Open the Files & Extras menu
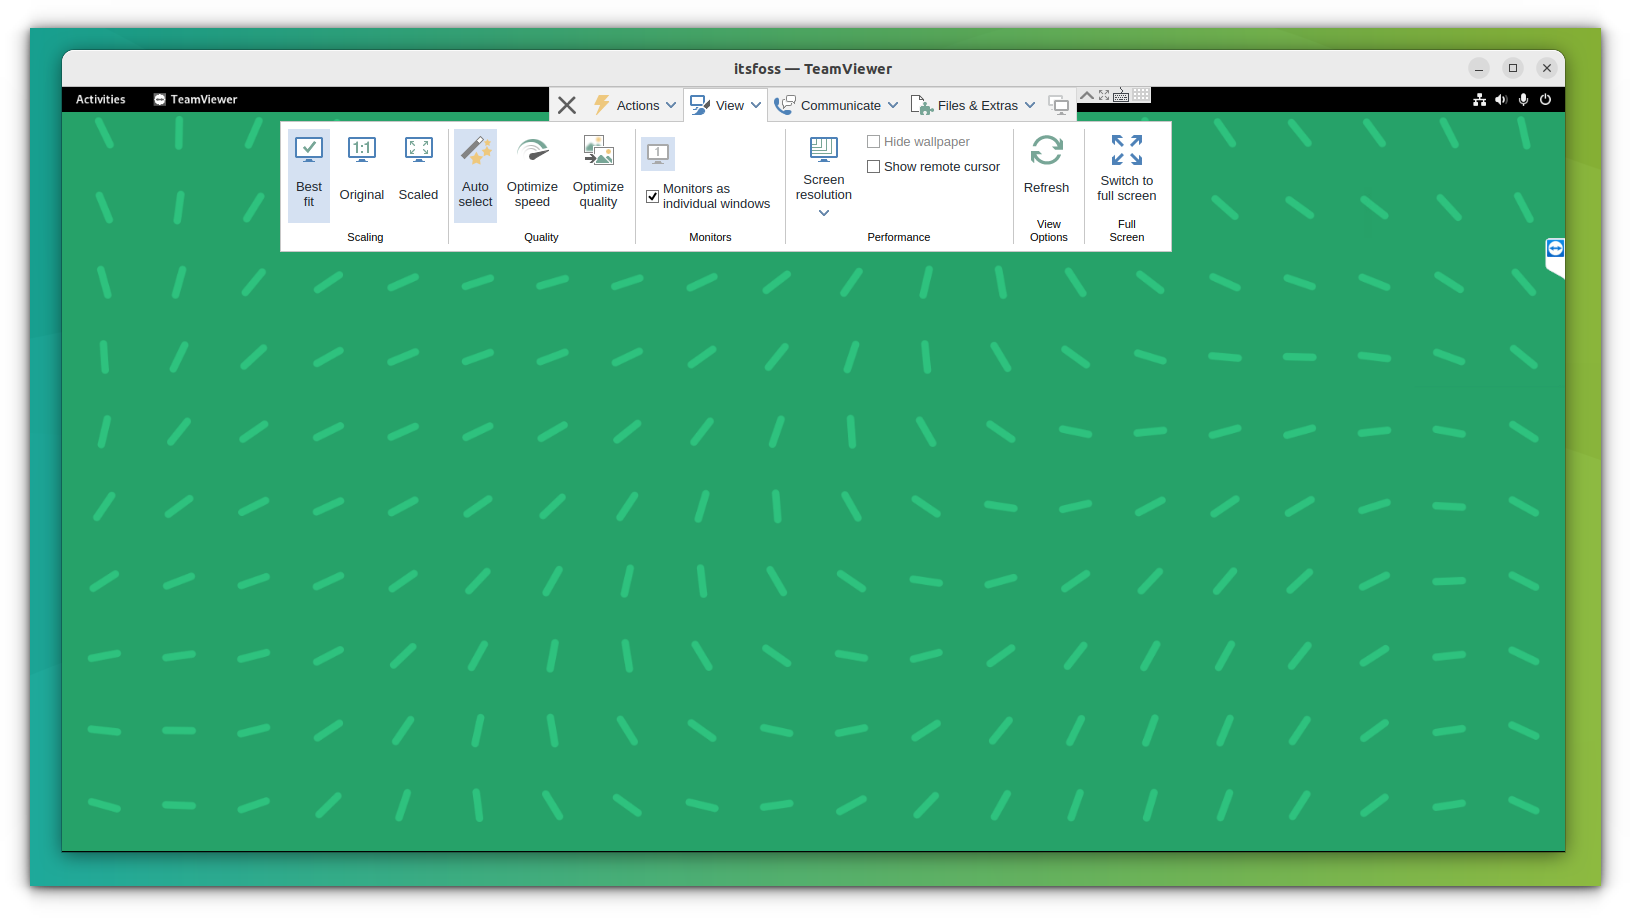The image size is (1631, 918). pos(972,105)
